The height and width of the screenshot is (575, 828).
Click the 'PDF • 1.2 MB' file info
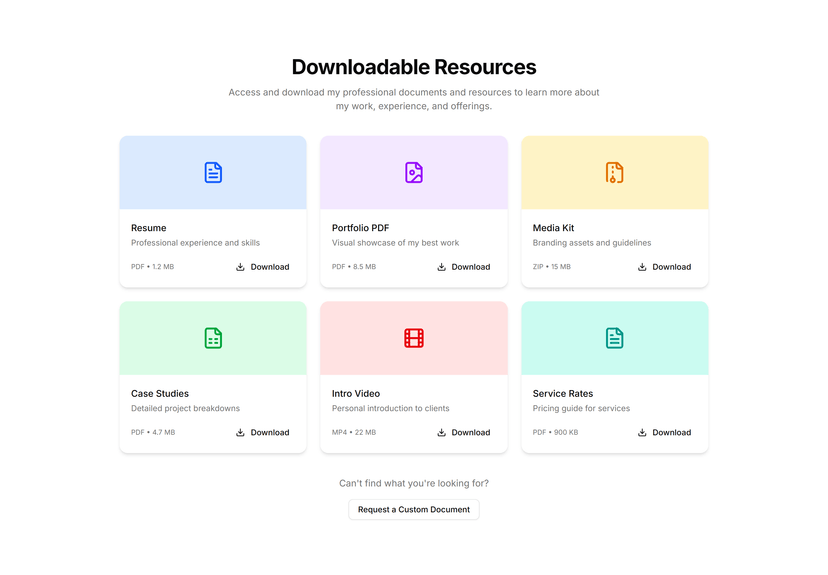pos(152,267)
